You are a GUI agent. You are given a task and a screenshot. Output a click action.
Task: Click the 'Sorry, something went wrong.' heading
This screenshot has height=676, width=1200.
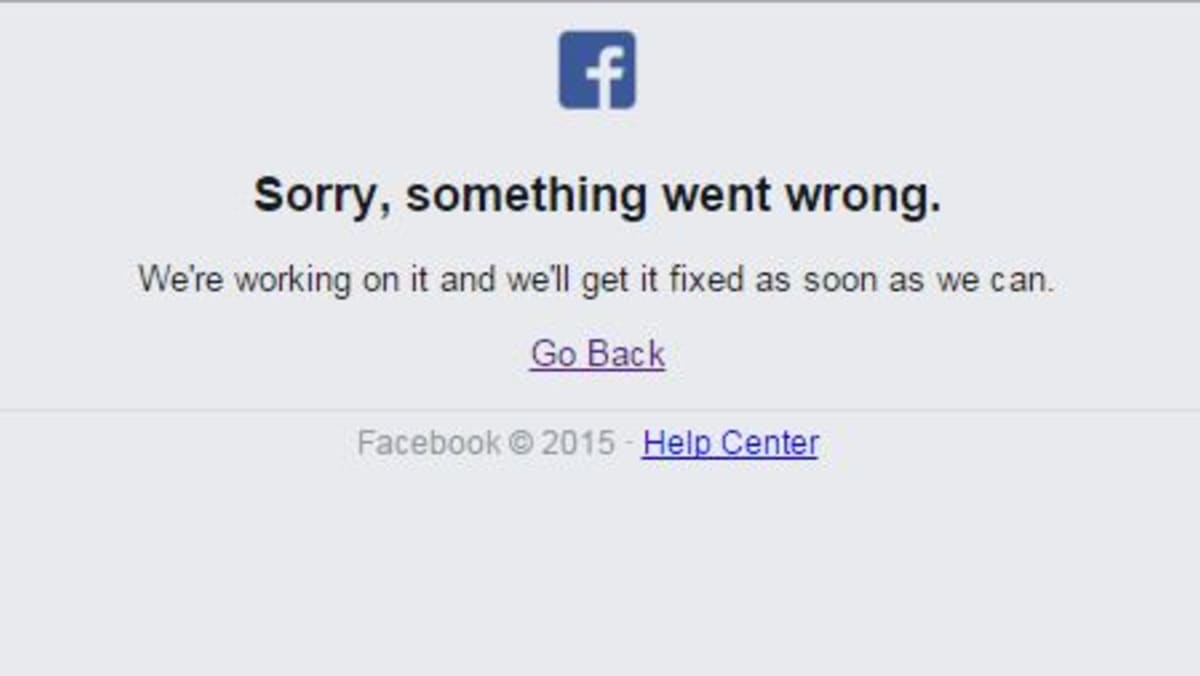click(597, 196)
